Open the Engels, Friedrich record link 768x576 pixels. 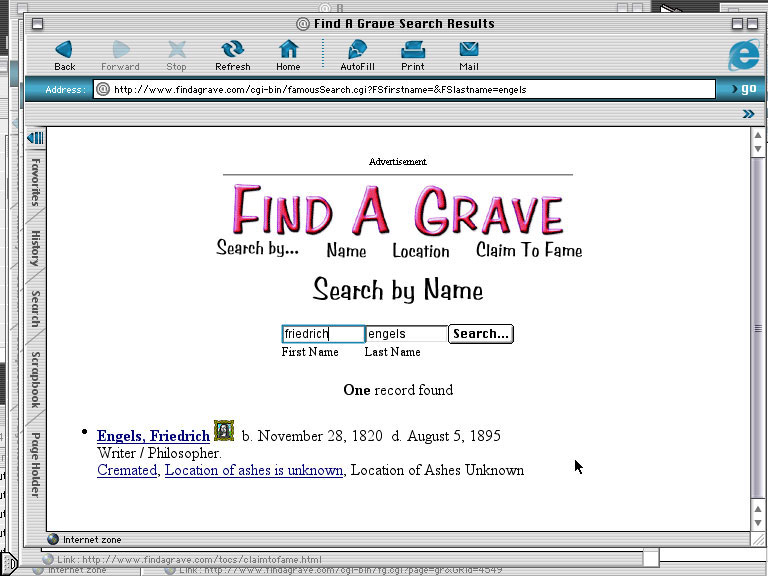[x=153, y=436]
